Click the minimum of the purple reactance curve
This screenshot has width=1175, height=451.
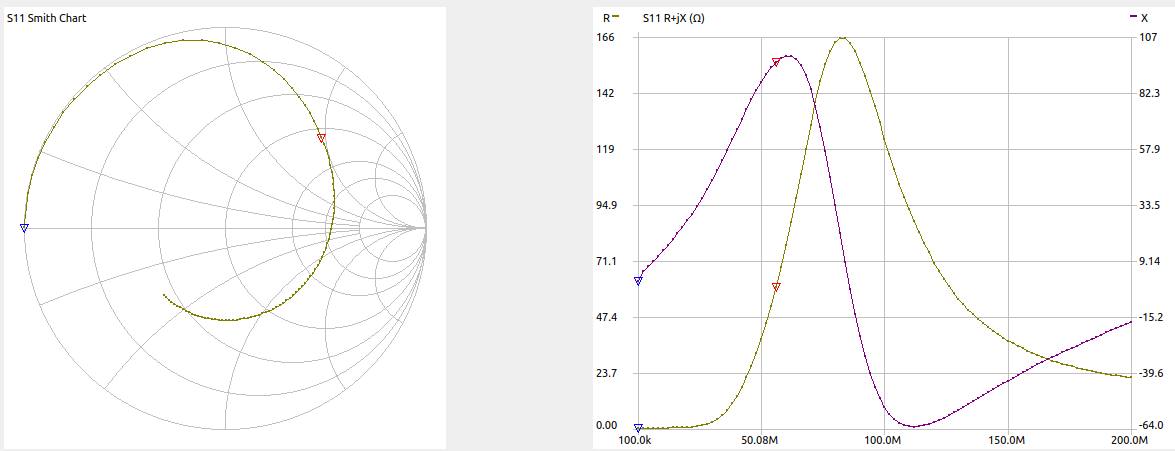[x=913, y=426]
